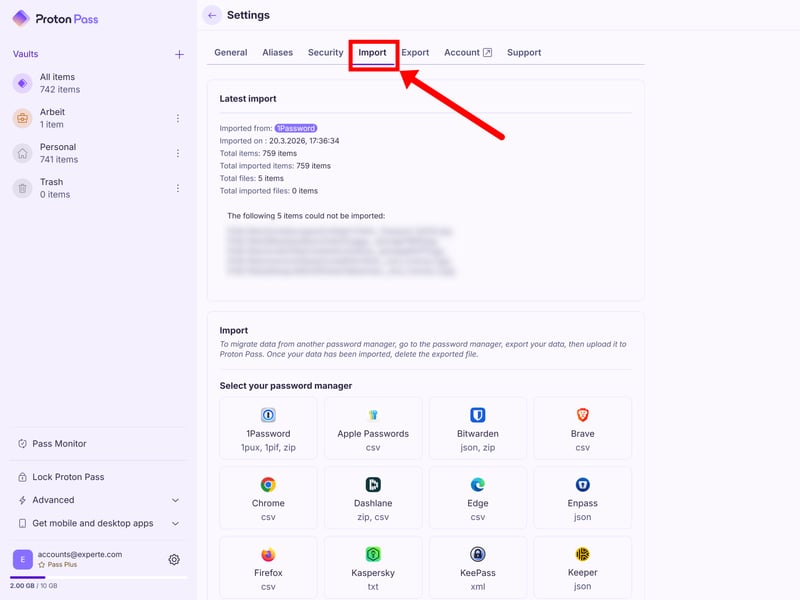Go to the Aliases tab
This screenshot has height=600, width=800.
point(277,52)
